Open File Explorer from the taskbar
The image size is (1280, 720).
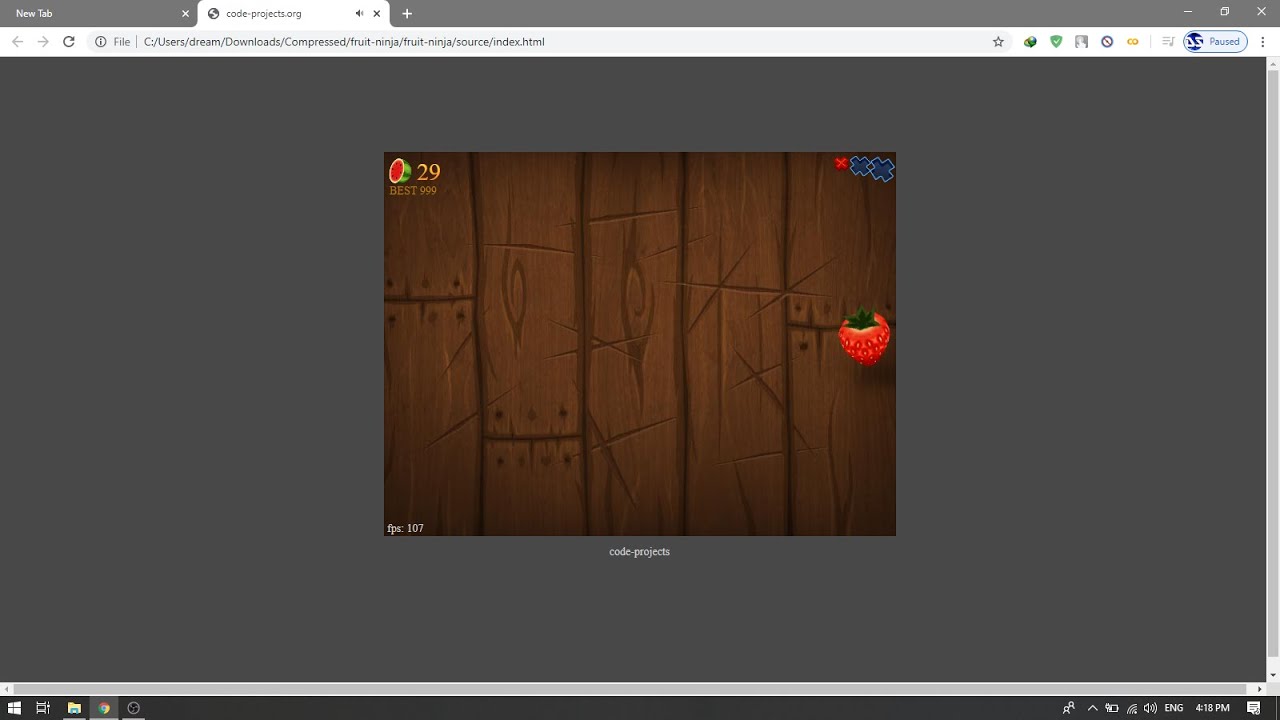tap(73, 708)
